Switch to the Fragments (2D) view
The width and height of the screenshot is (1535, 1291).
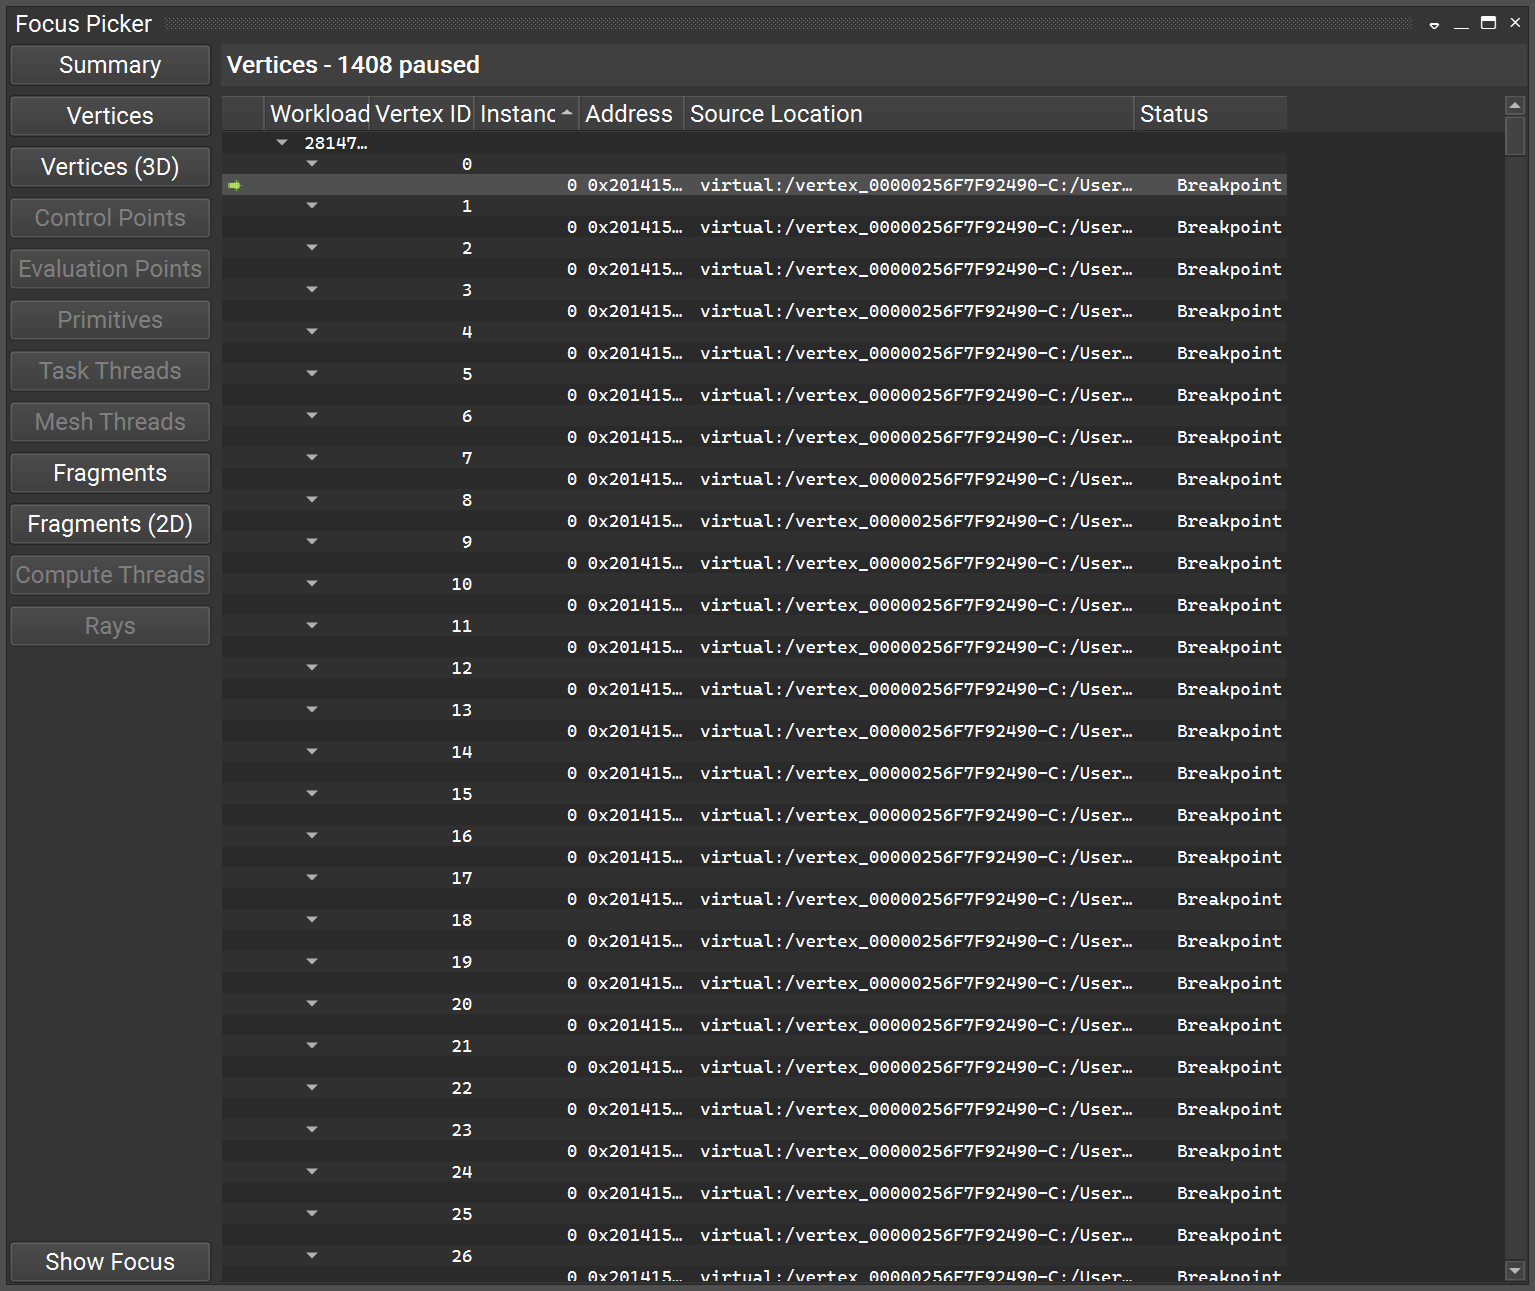109,523
